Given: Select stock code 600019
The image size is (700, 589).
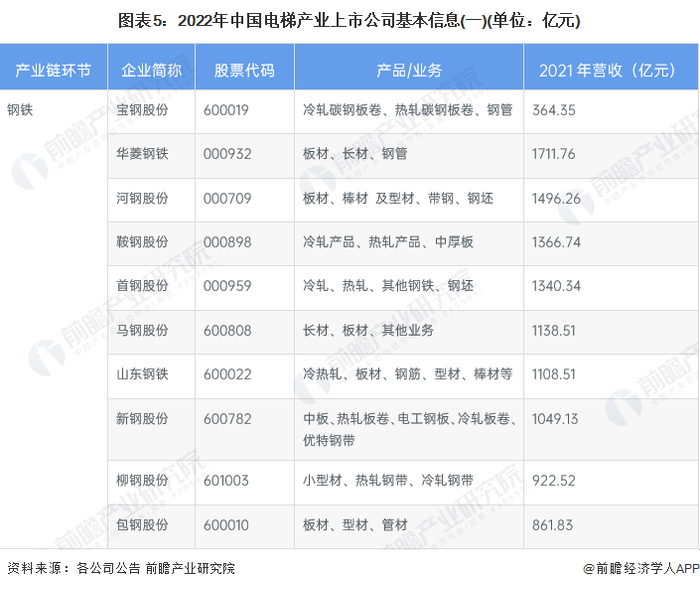Looking at the screenshot, I should [x=226, y=110].
